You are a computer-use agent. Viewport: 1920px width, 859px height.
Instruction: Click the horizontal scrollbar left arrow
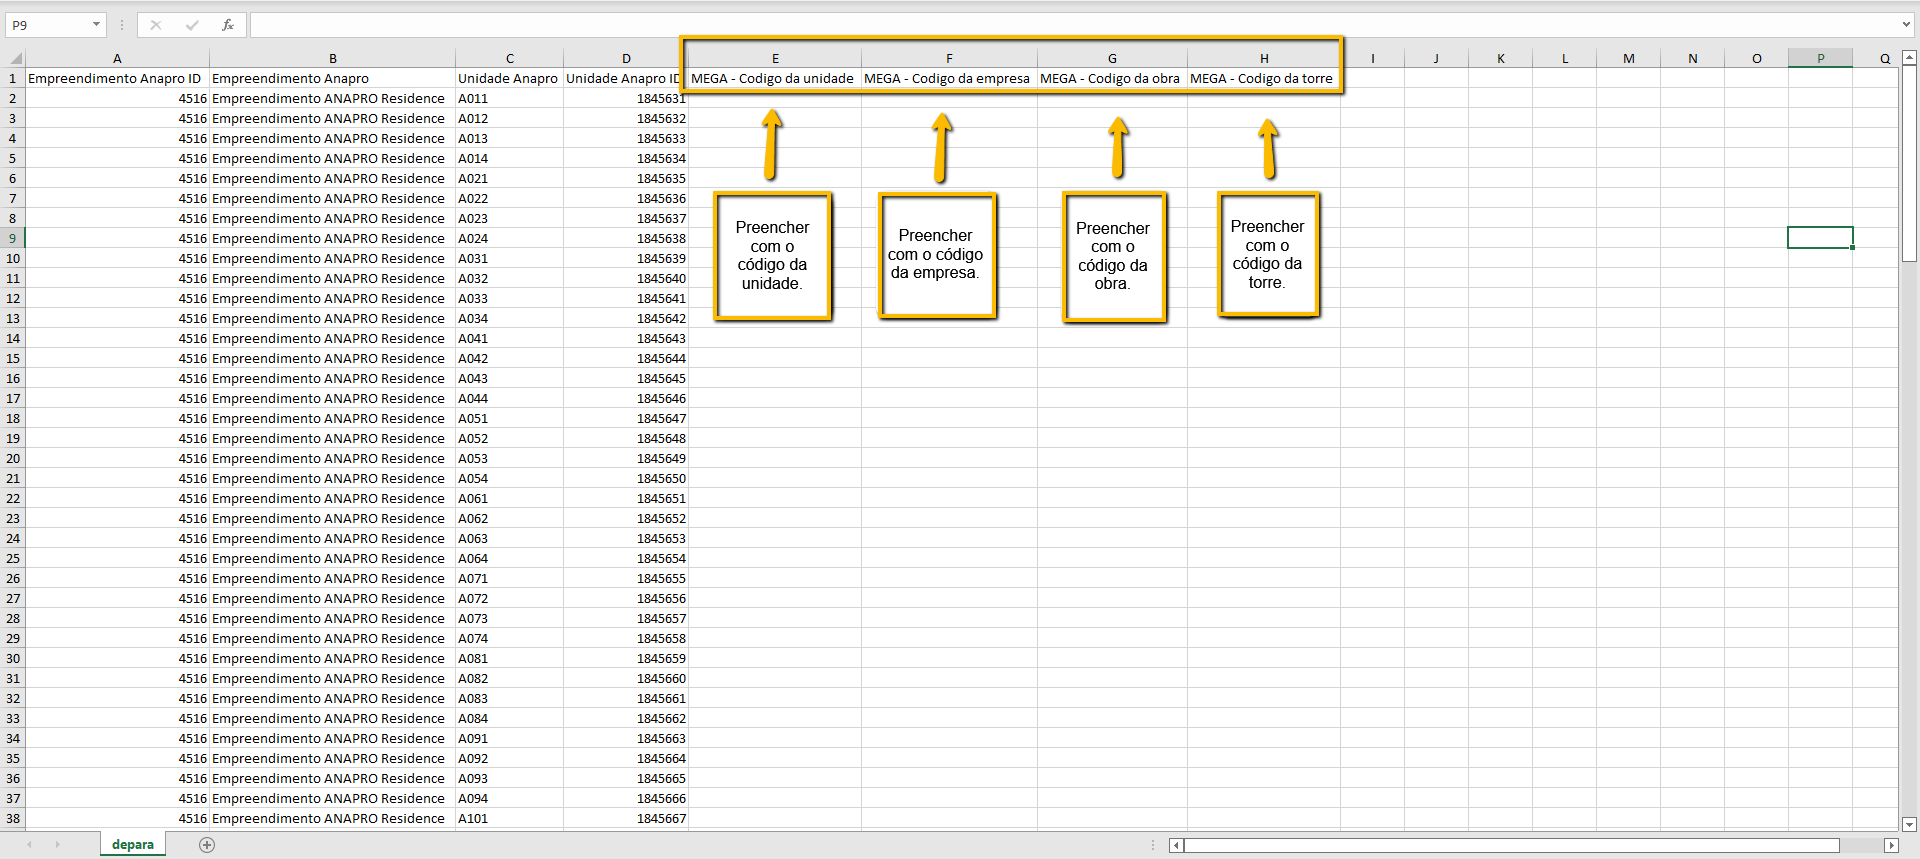point(1177,846)
